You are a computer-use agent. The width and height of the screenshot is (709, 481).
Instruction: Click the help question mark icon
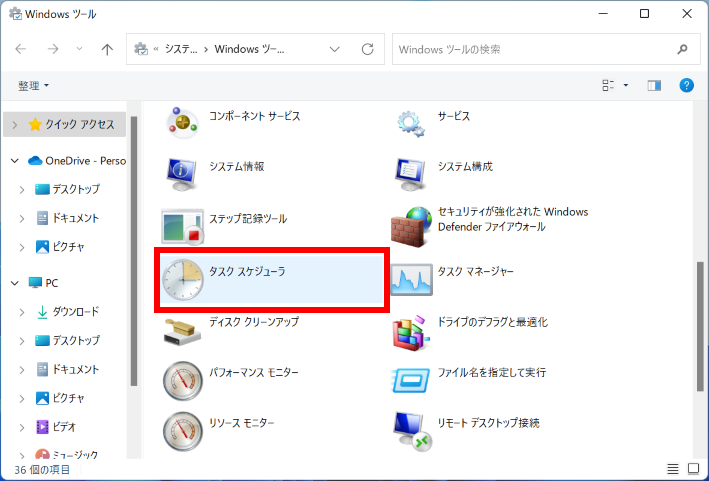[x=686, y=85]
